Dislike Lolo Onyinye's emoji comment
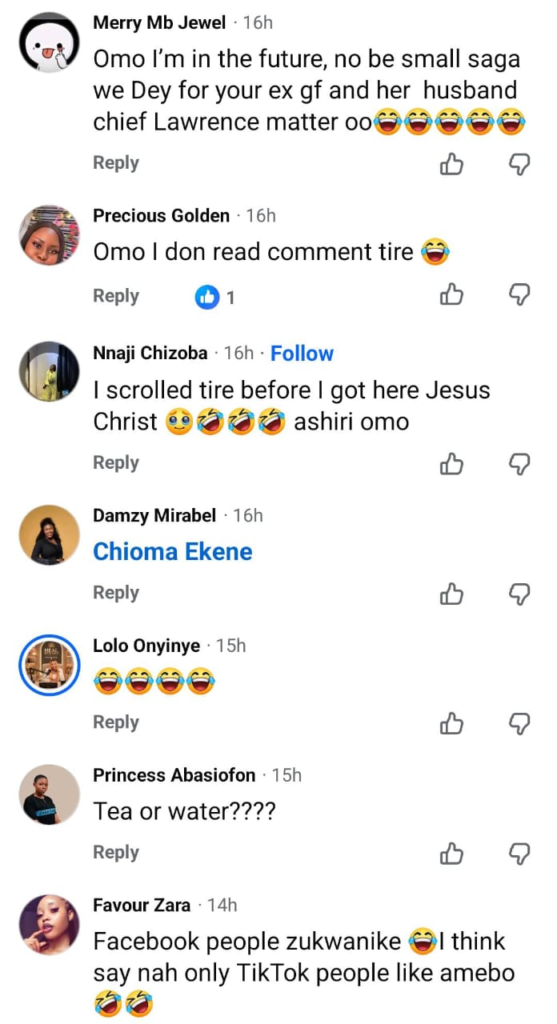Screen dimensions: 557x1024 tap(519, 723)
